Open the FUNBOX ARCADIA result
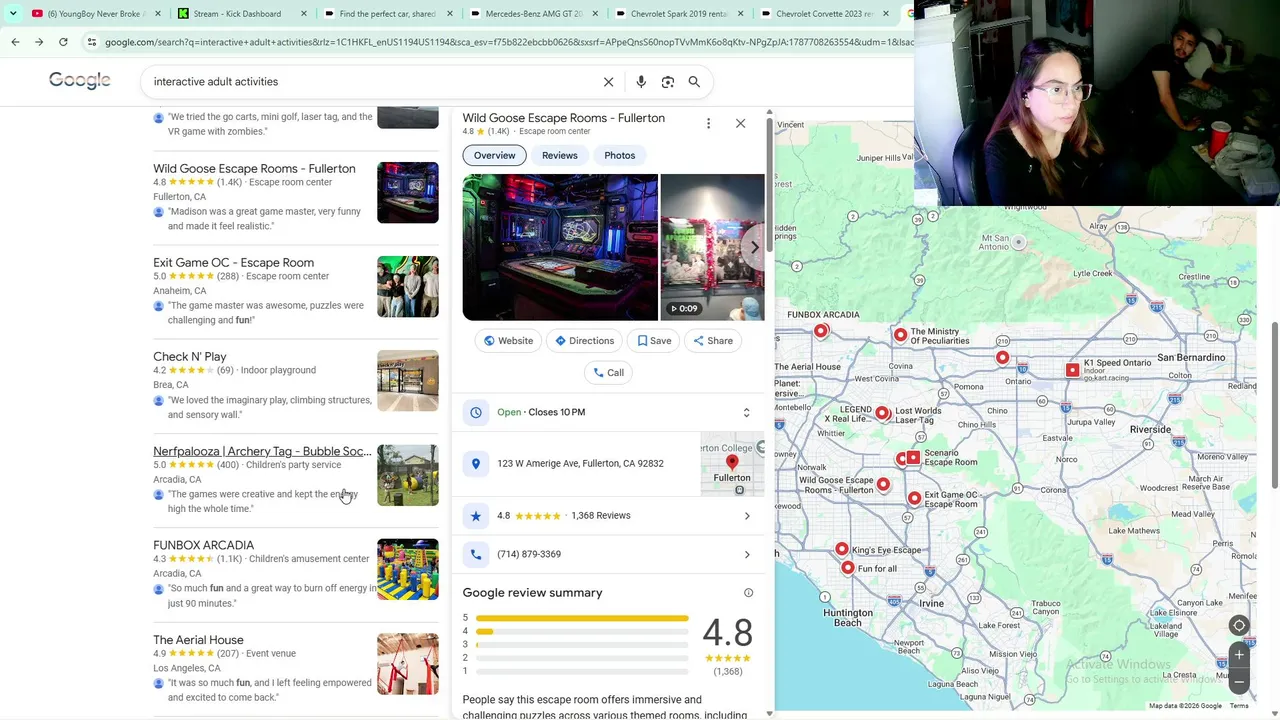 [x=203, y=546]
